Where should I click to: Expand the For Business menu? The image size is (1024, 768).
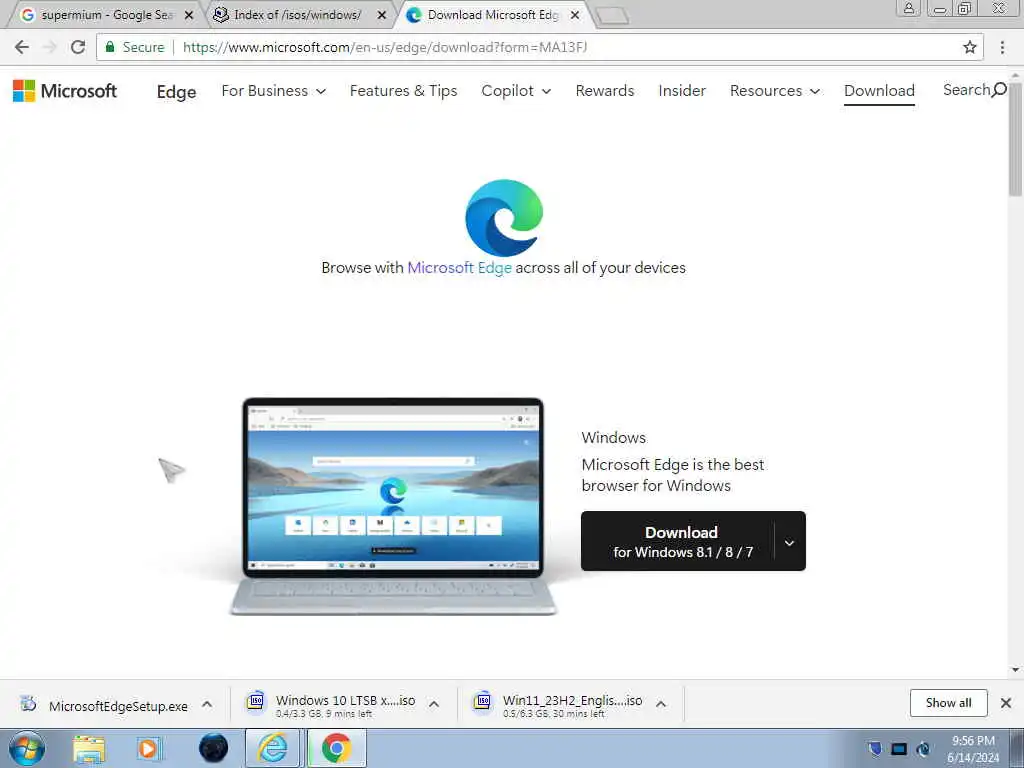(x=274, y=91)
